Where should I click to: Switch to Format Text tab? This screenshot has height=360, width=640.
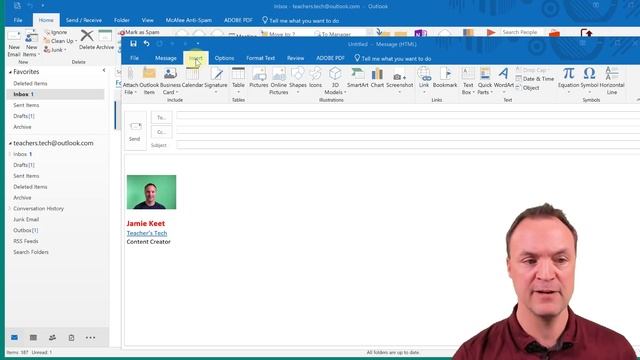point(260,58)
